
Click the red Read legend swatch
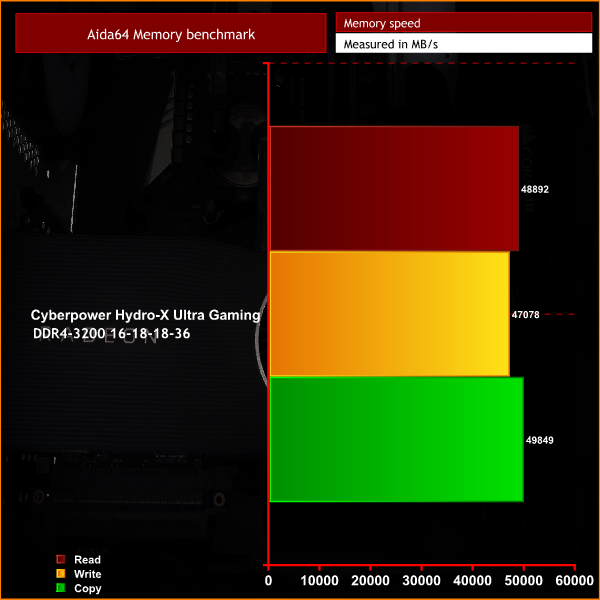point(61,560)
